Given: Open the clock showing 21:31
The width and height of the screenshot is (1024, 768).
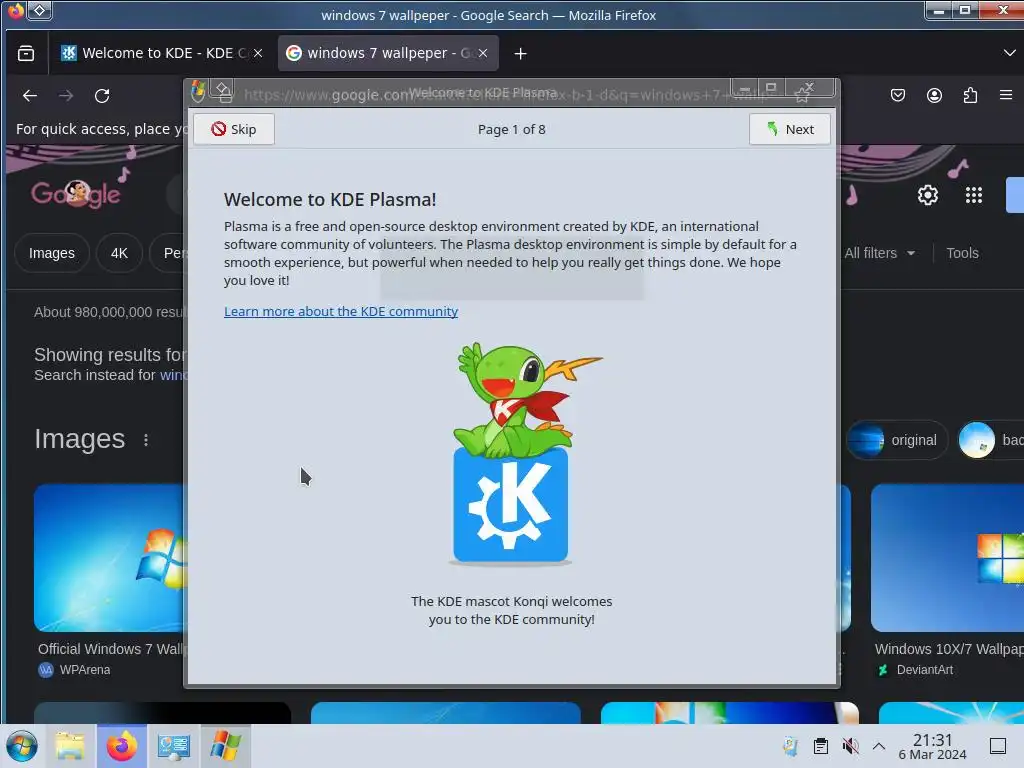Looking at the screenshot, I should tap(932, 746).
